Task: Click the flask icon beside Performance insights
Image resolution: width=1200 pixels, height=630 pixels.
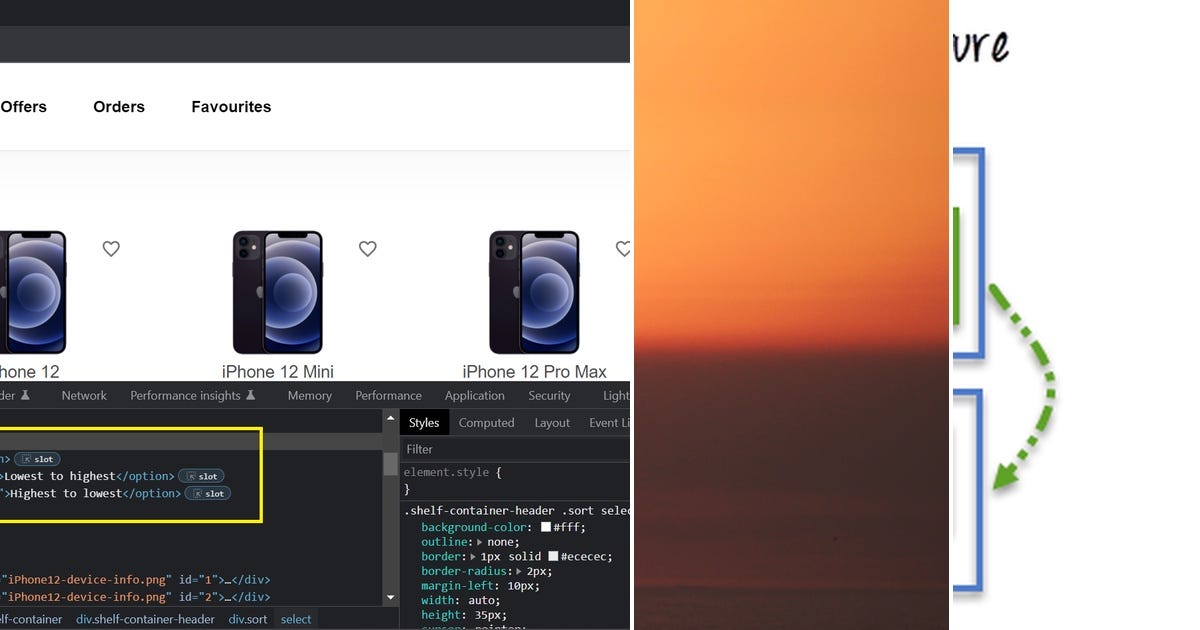Action: click(250, 394)
